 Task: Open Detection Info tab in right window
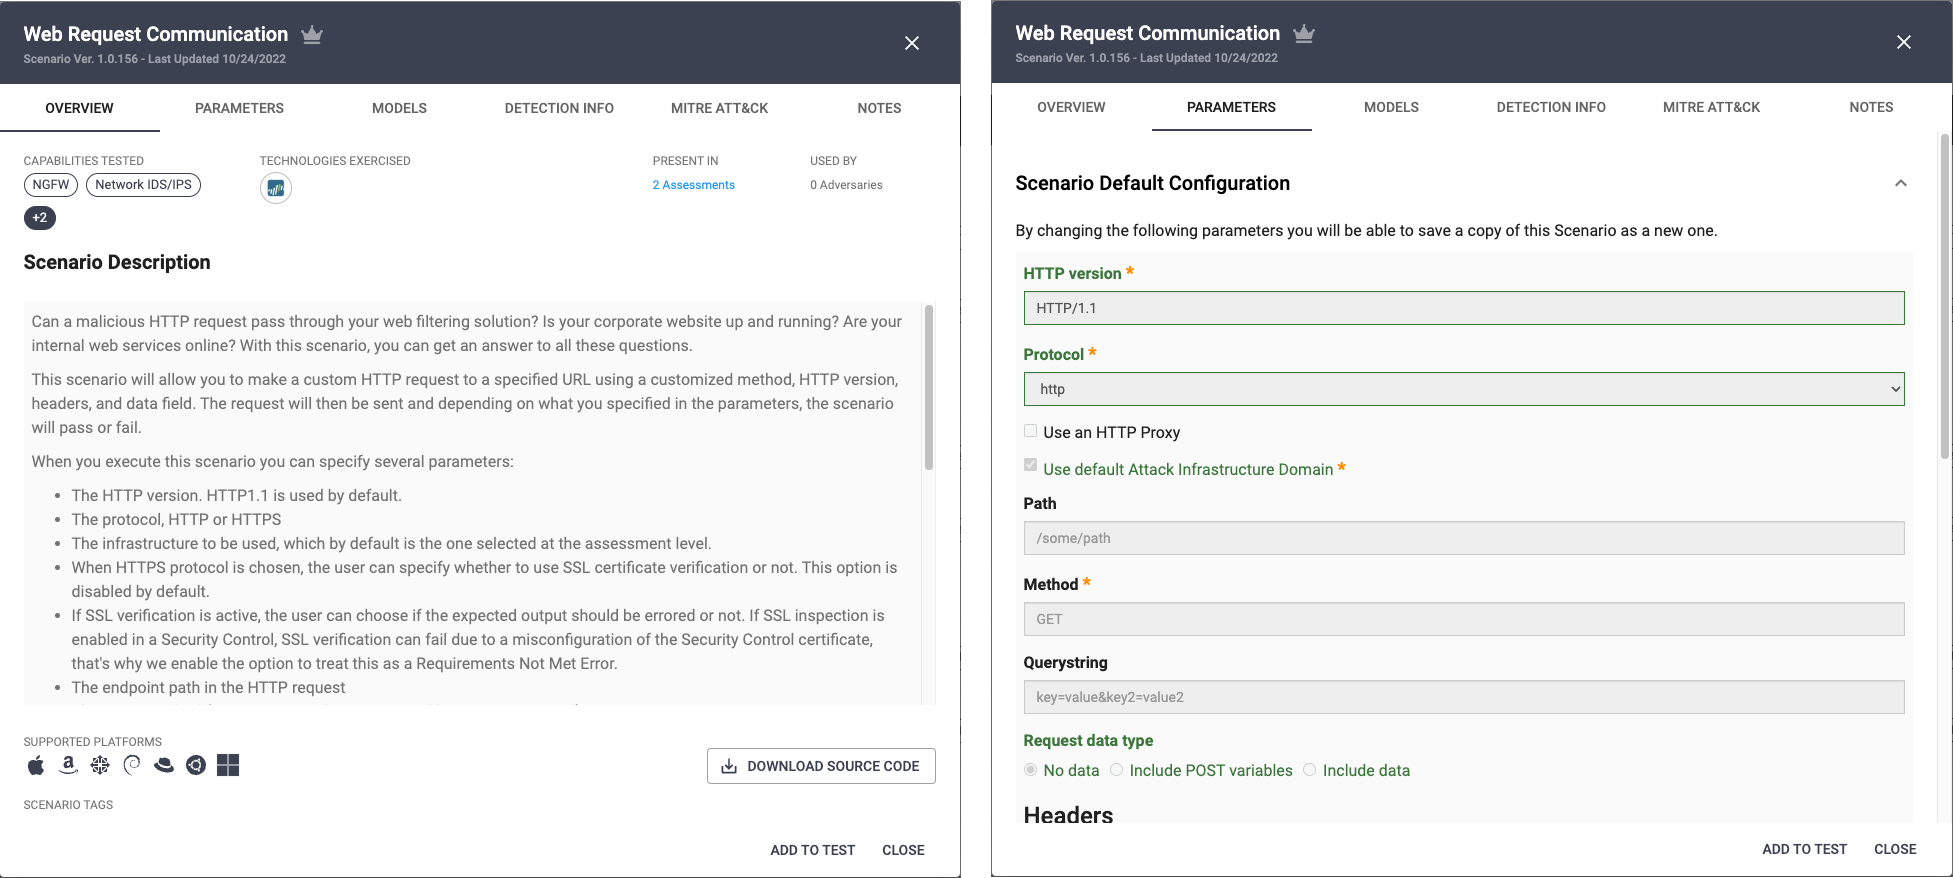(x=1552, y=107)
